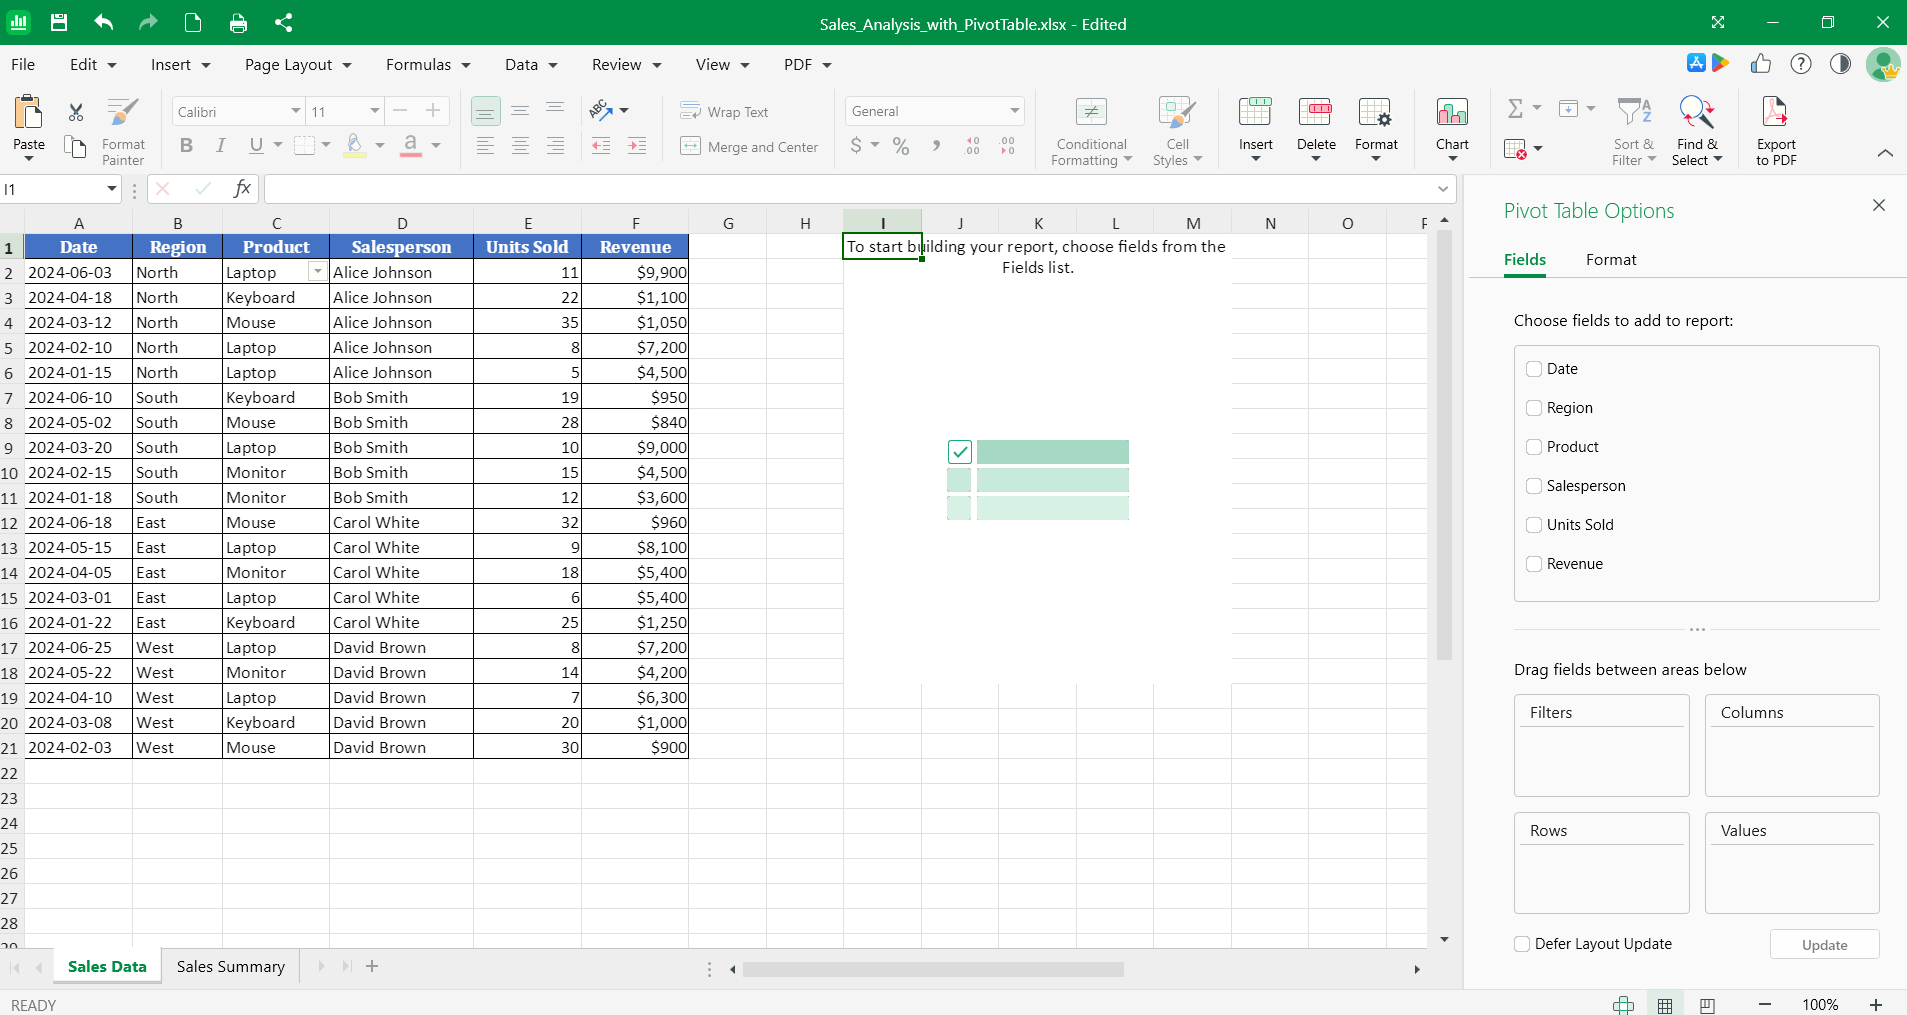Screen dimensions: 1907x1015
Task: Cut selection with the scissors icon
Action: [x=76, y=112]
